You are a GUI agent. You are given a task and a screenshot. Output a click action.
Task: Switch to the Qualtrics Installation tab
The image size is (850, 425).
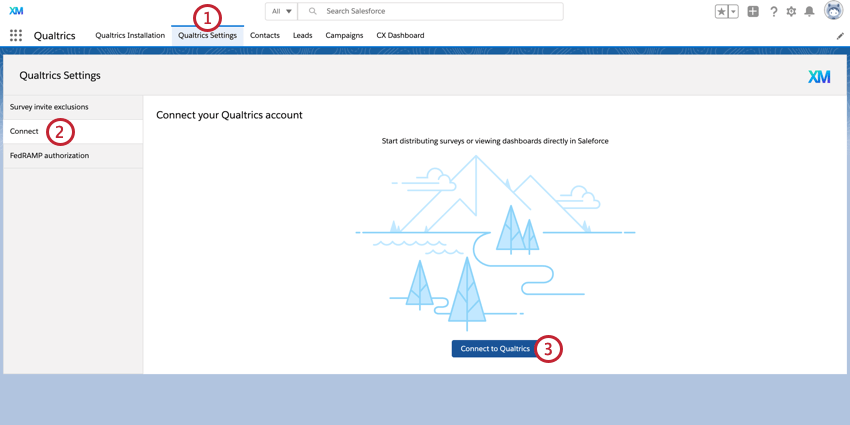130,35
